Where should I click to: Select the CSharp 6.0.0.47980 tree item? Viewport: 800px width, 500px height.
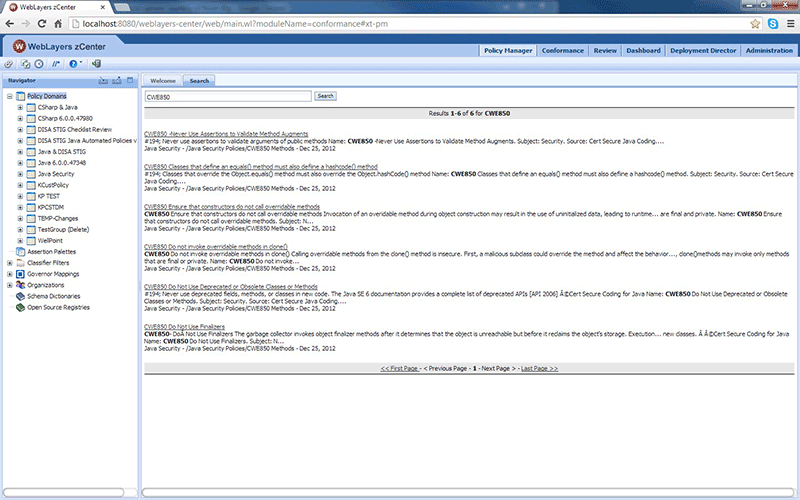pos(65,118)
